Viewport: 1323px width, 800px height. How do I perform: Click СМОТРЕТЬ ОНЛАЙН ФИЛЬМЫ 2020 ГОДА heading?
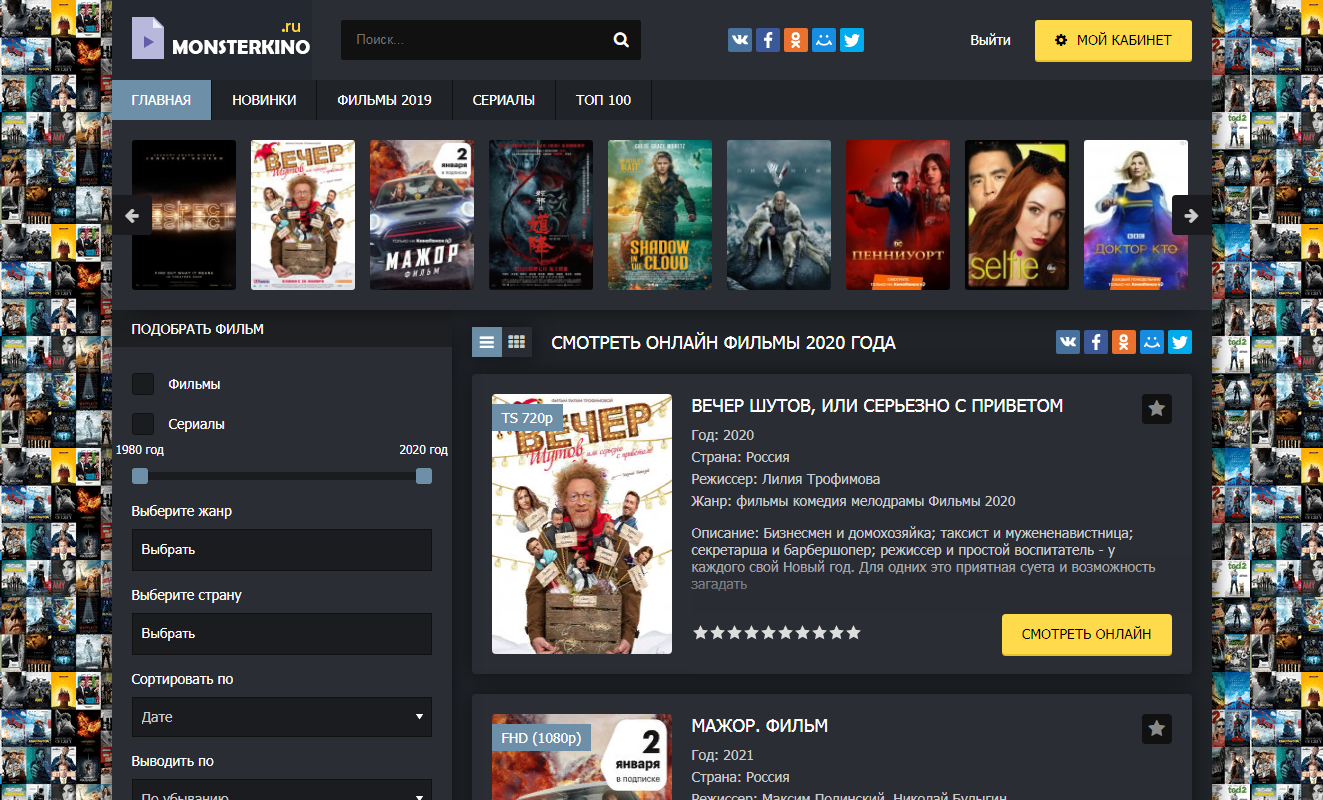click(723, 343)
